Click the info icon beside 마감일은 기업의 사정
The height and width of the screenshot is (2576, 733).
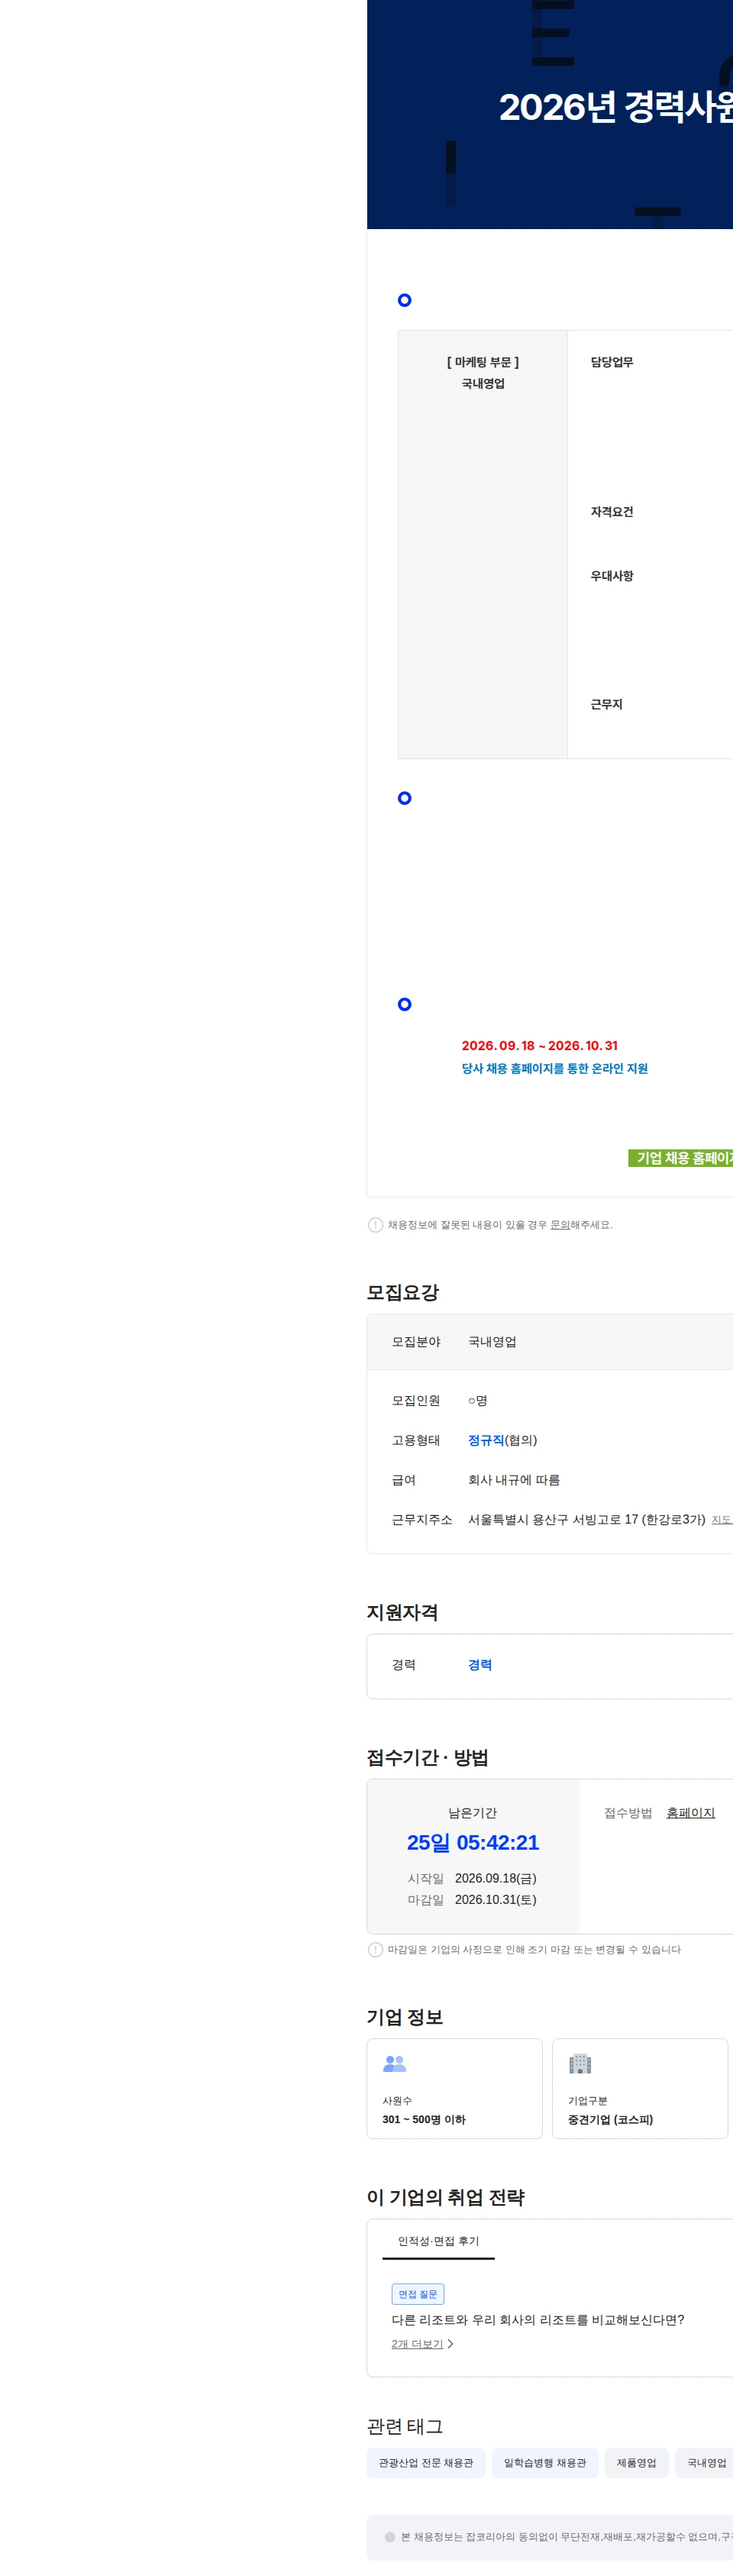pyautogui.click(x=376, y=1949)
